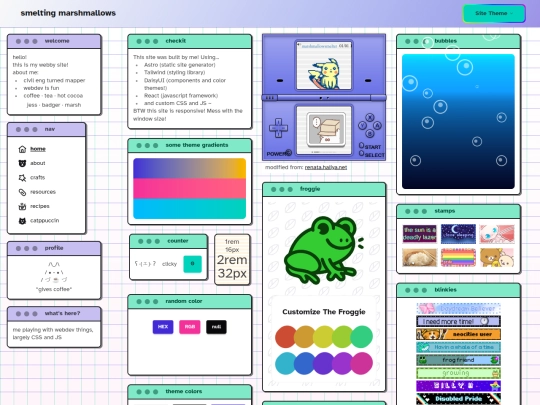This screenshot has width=540, height=405.
Task: Pick the indigo froggie color swatch
Action: coord(324,363)
